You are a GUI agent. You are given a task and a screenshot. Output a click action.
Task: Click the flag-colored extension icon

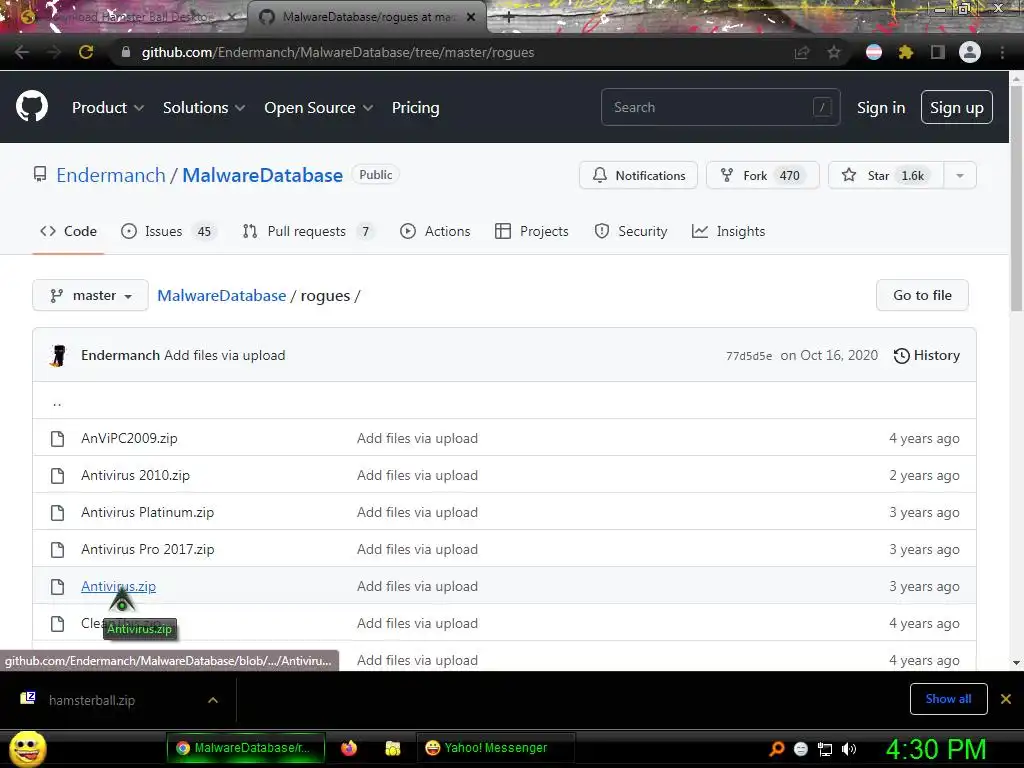pyautogui.click(x=874, y=52)
